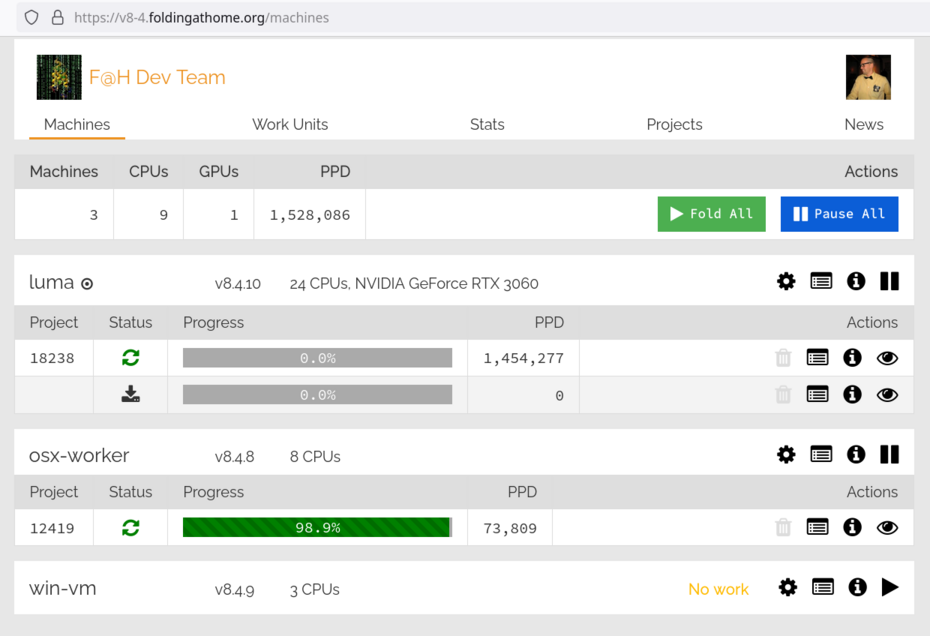Open settings gear for osx-worker machine

[786, 454]
